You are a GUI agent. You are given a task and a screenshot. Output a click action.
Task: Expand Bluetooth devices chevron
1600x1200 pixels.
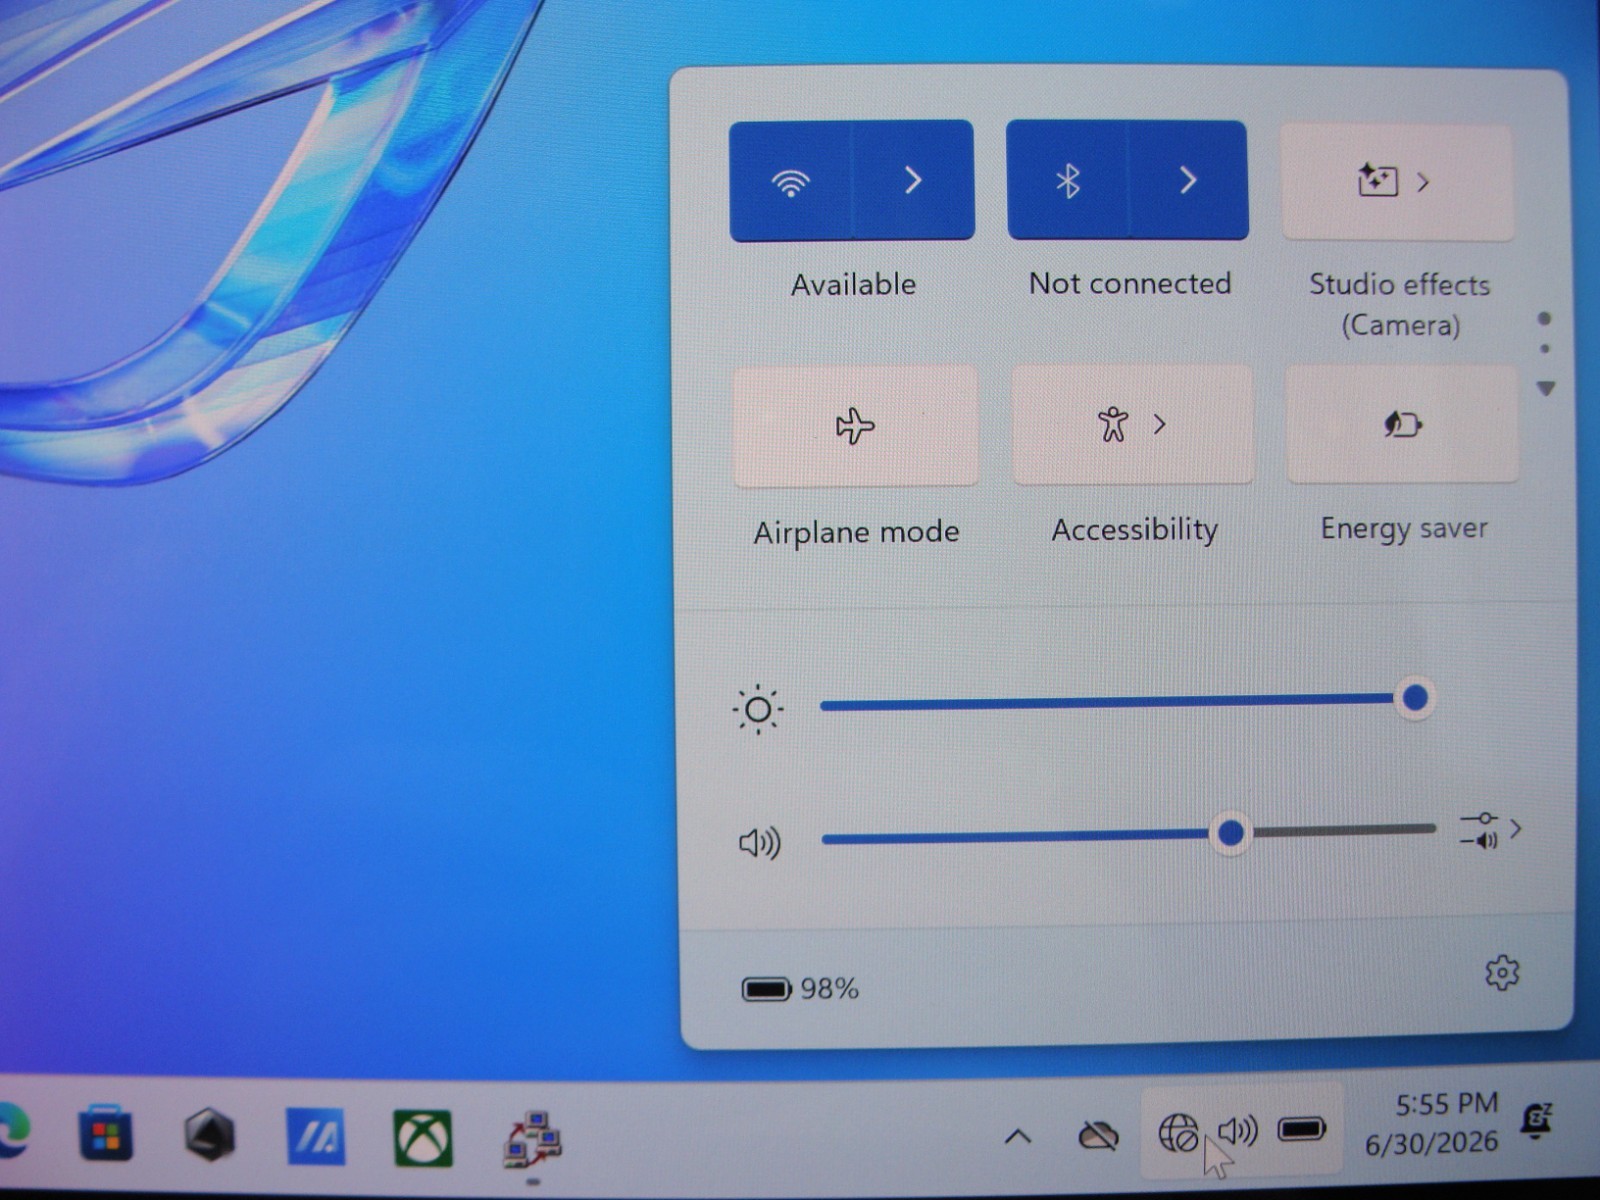[1188, 181]
